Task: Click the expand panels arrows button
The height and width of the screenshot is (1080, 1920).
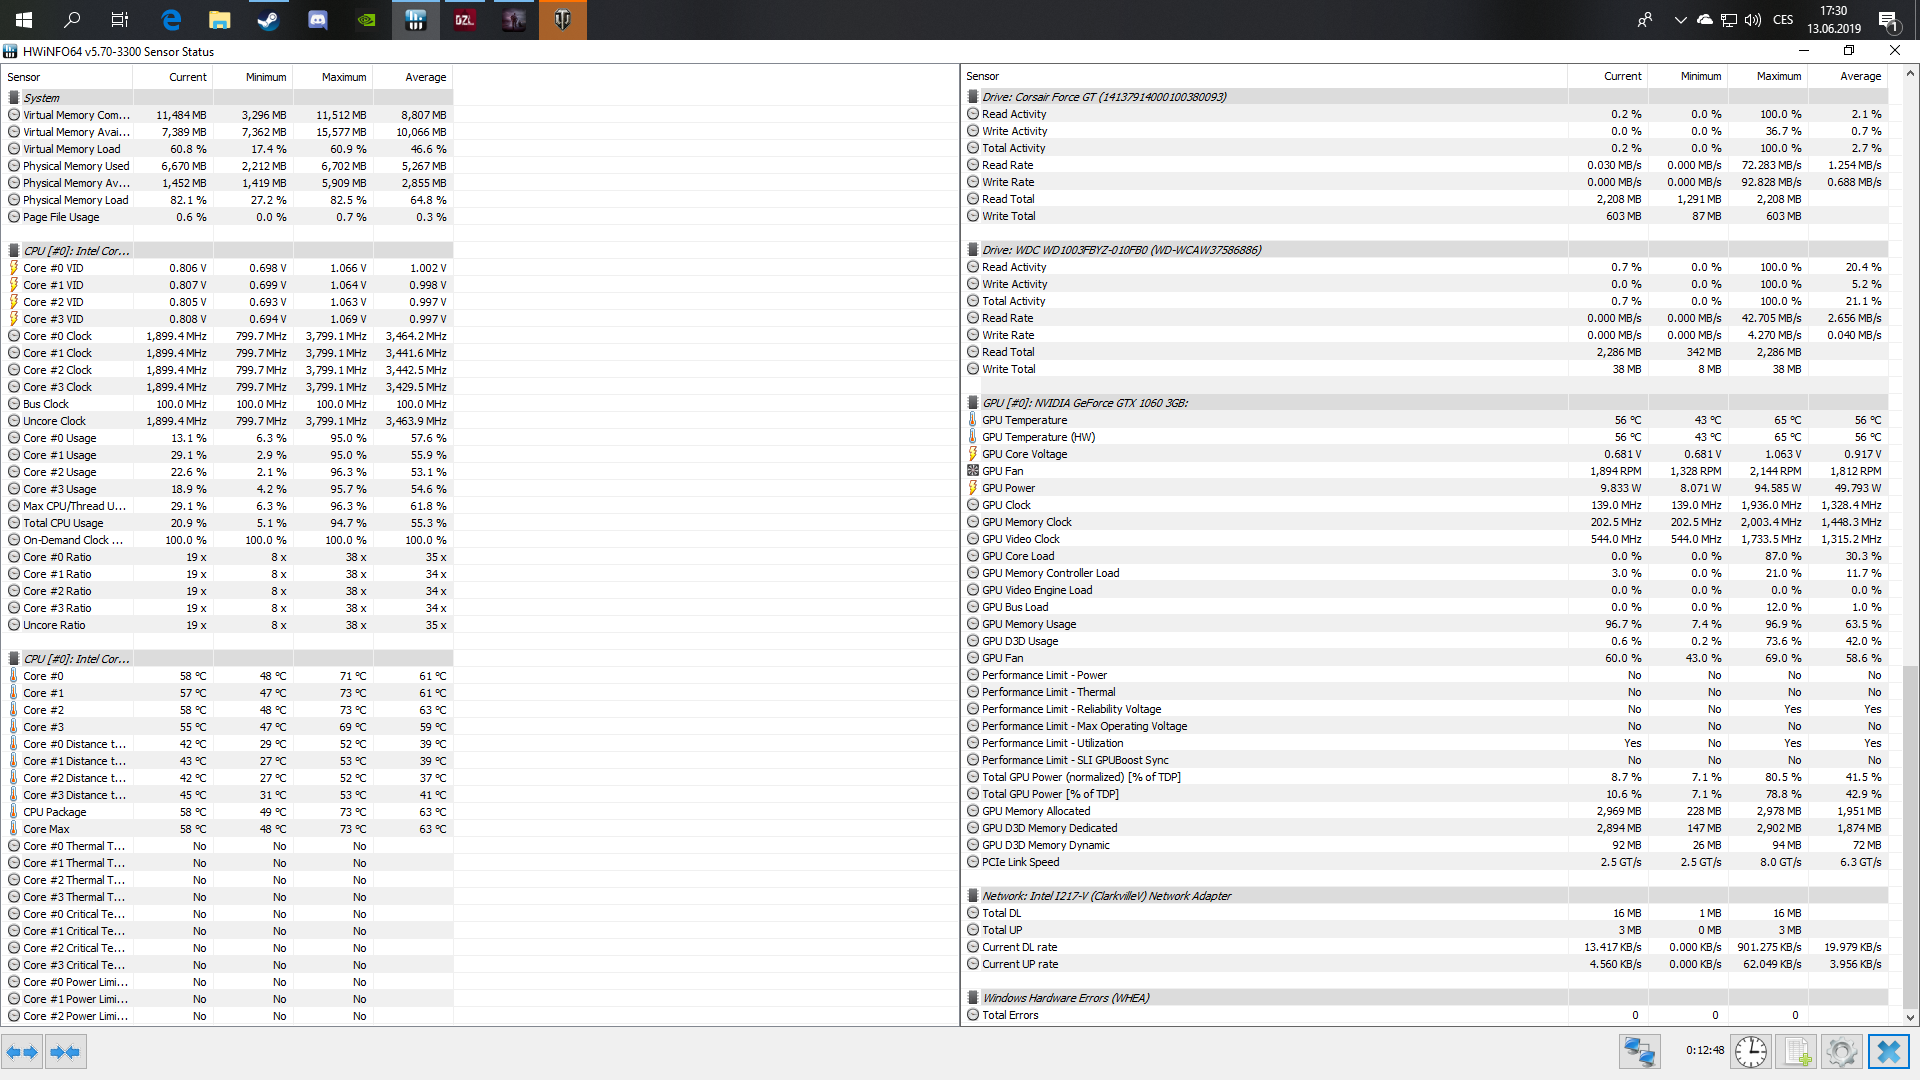Action: [22, 1052]
